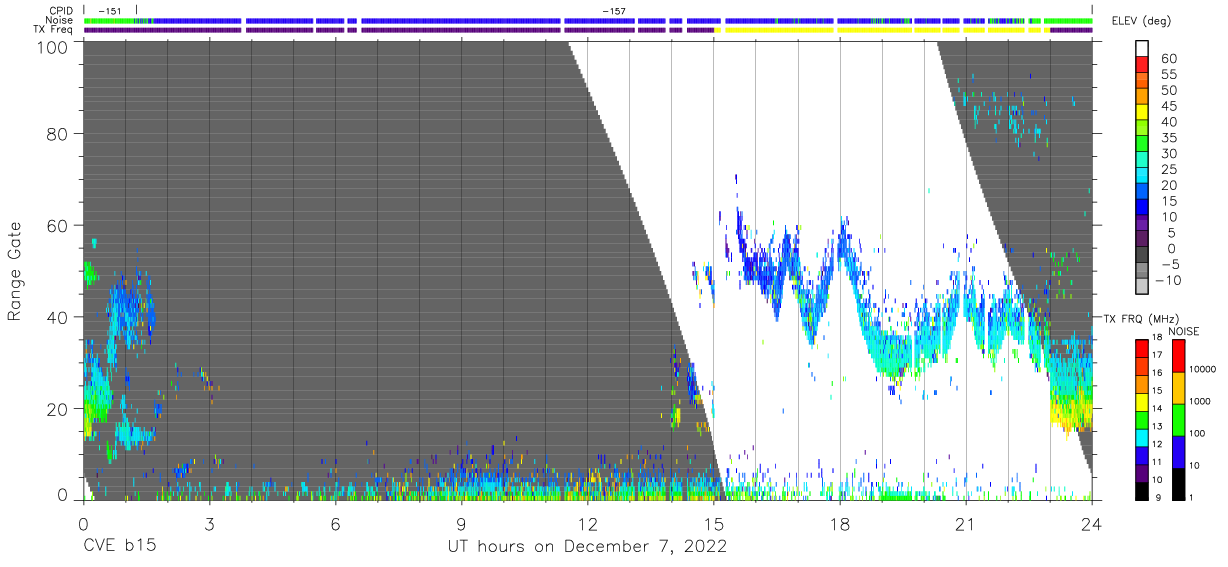Image resolution: width=1228 pixels, height=567 pixels.
Task: Click the x-axis hour tick '3'
Action: [209, 524]
